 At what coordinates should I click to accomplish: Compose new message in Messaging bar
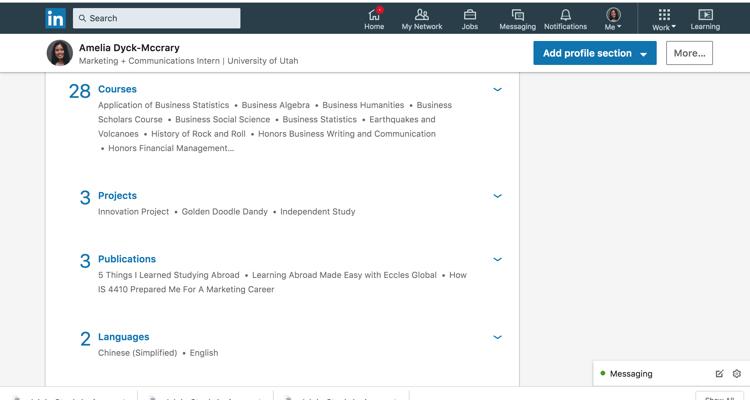719,374
